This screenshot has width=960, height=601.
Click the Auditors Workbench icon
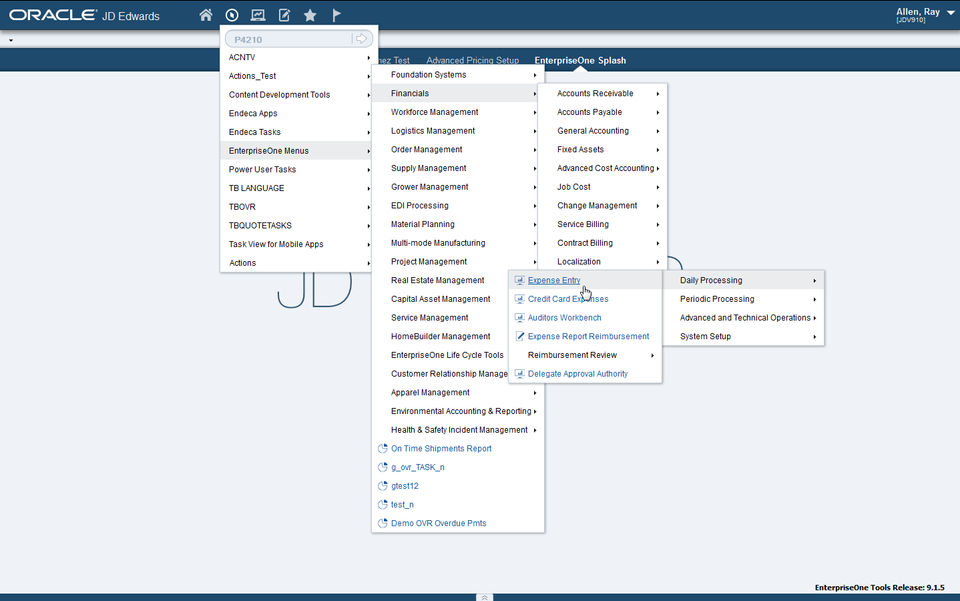519,318
